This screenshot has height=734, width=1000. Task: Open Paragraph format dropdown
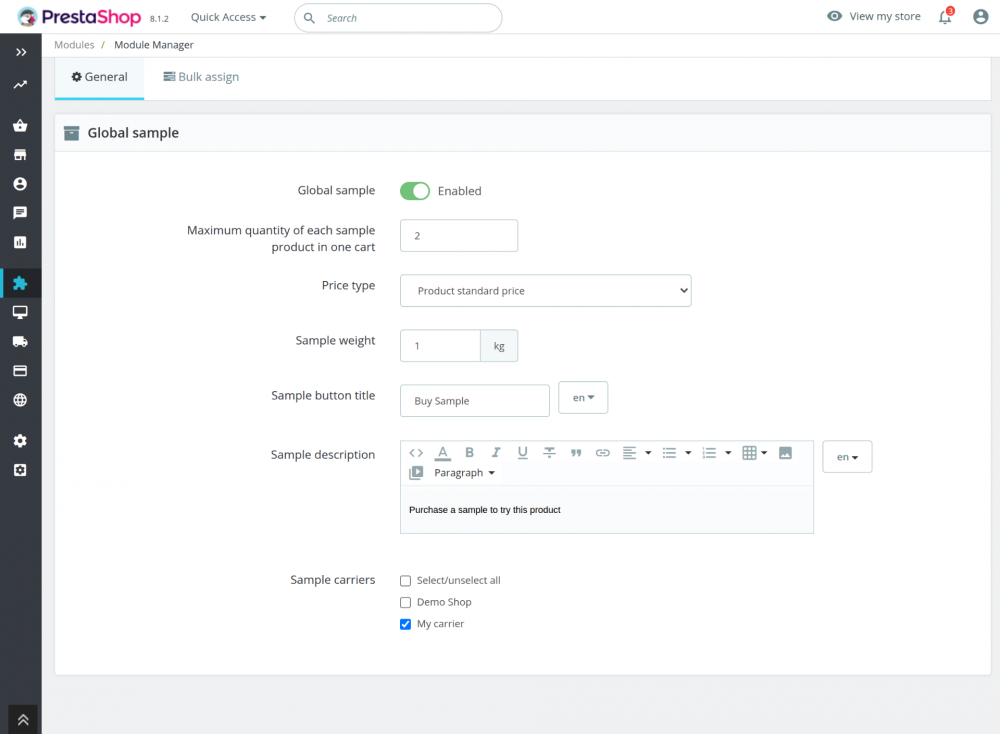tap(464, 473)
